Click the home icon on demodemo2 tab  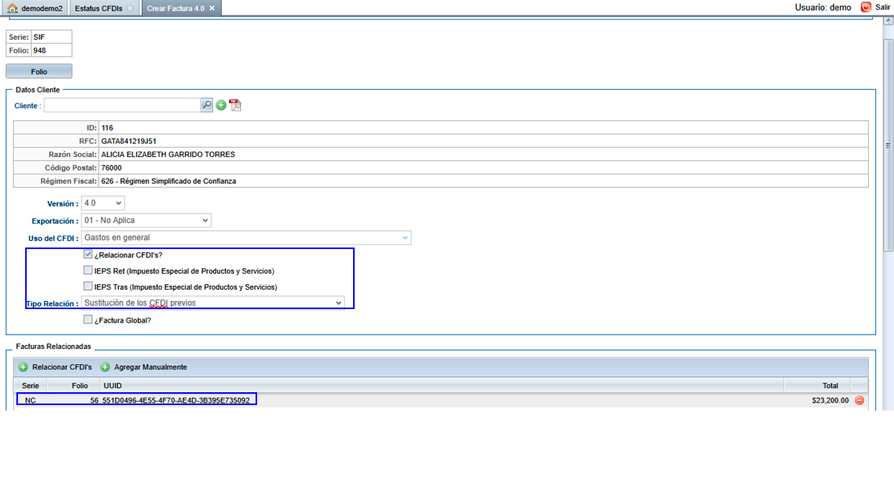coord(12,8)
